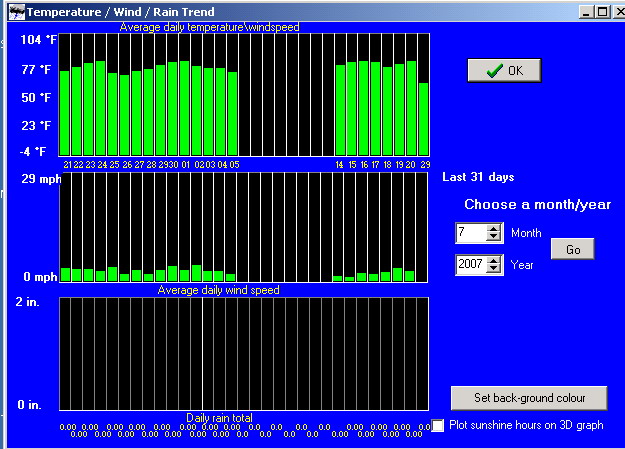
Task: Click the 'Year' label
Action: point(522,265)
